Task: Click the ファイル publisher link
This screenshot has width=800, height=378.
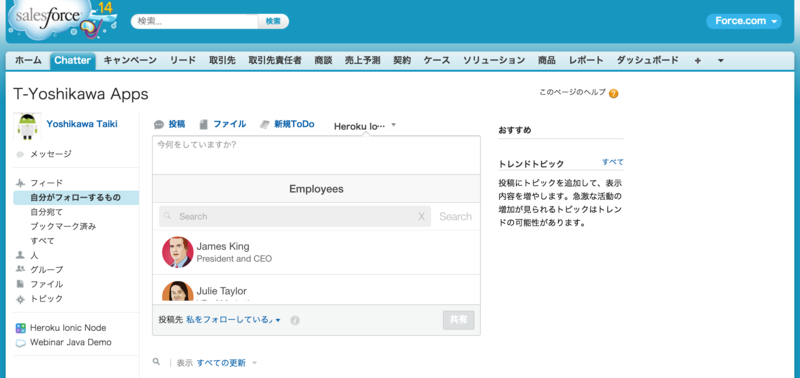Action: (229, 124)
